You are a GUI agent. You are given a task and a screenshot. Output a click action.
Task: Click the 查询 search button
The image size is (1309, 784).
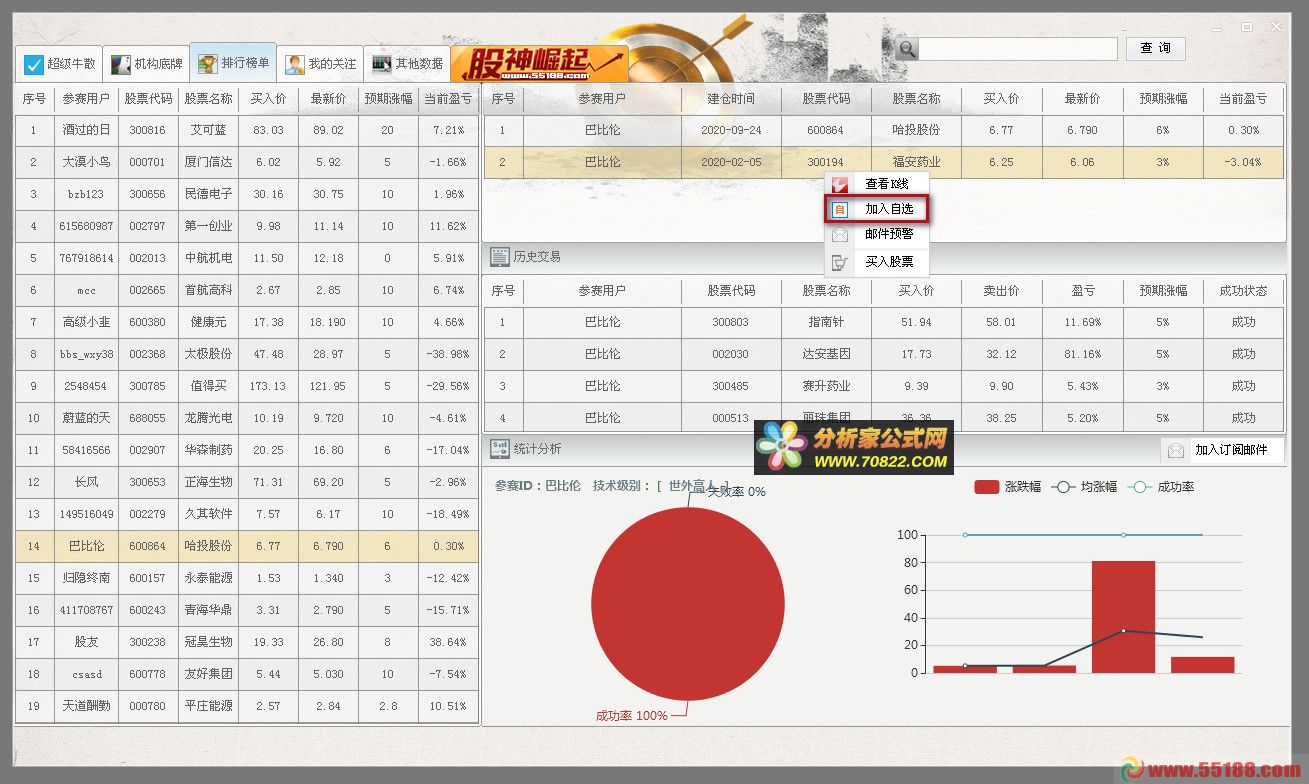pyautogui.click(x=1156, y=48)
